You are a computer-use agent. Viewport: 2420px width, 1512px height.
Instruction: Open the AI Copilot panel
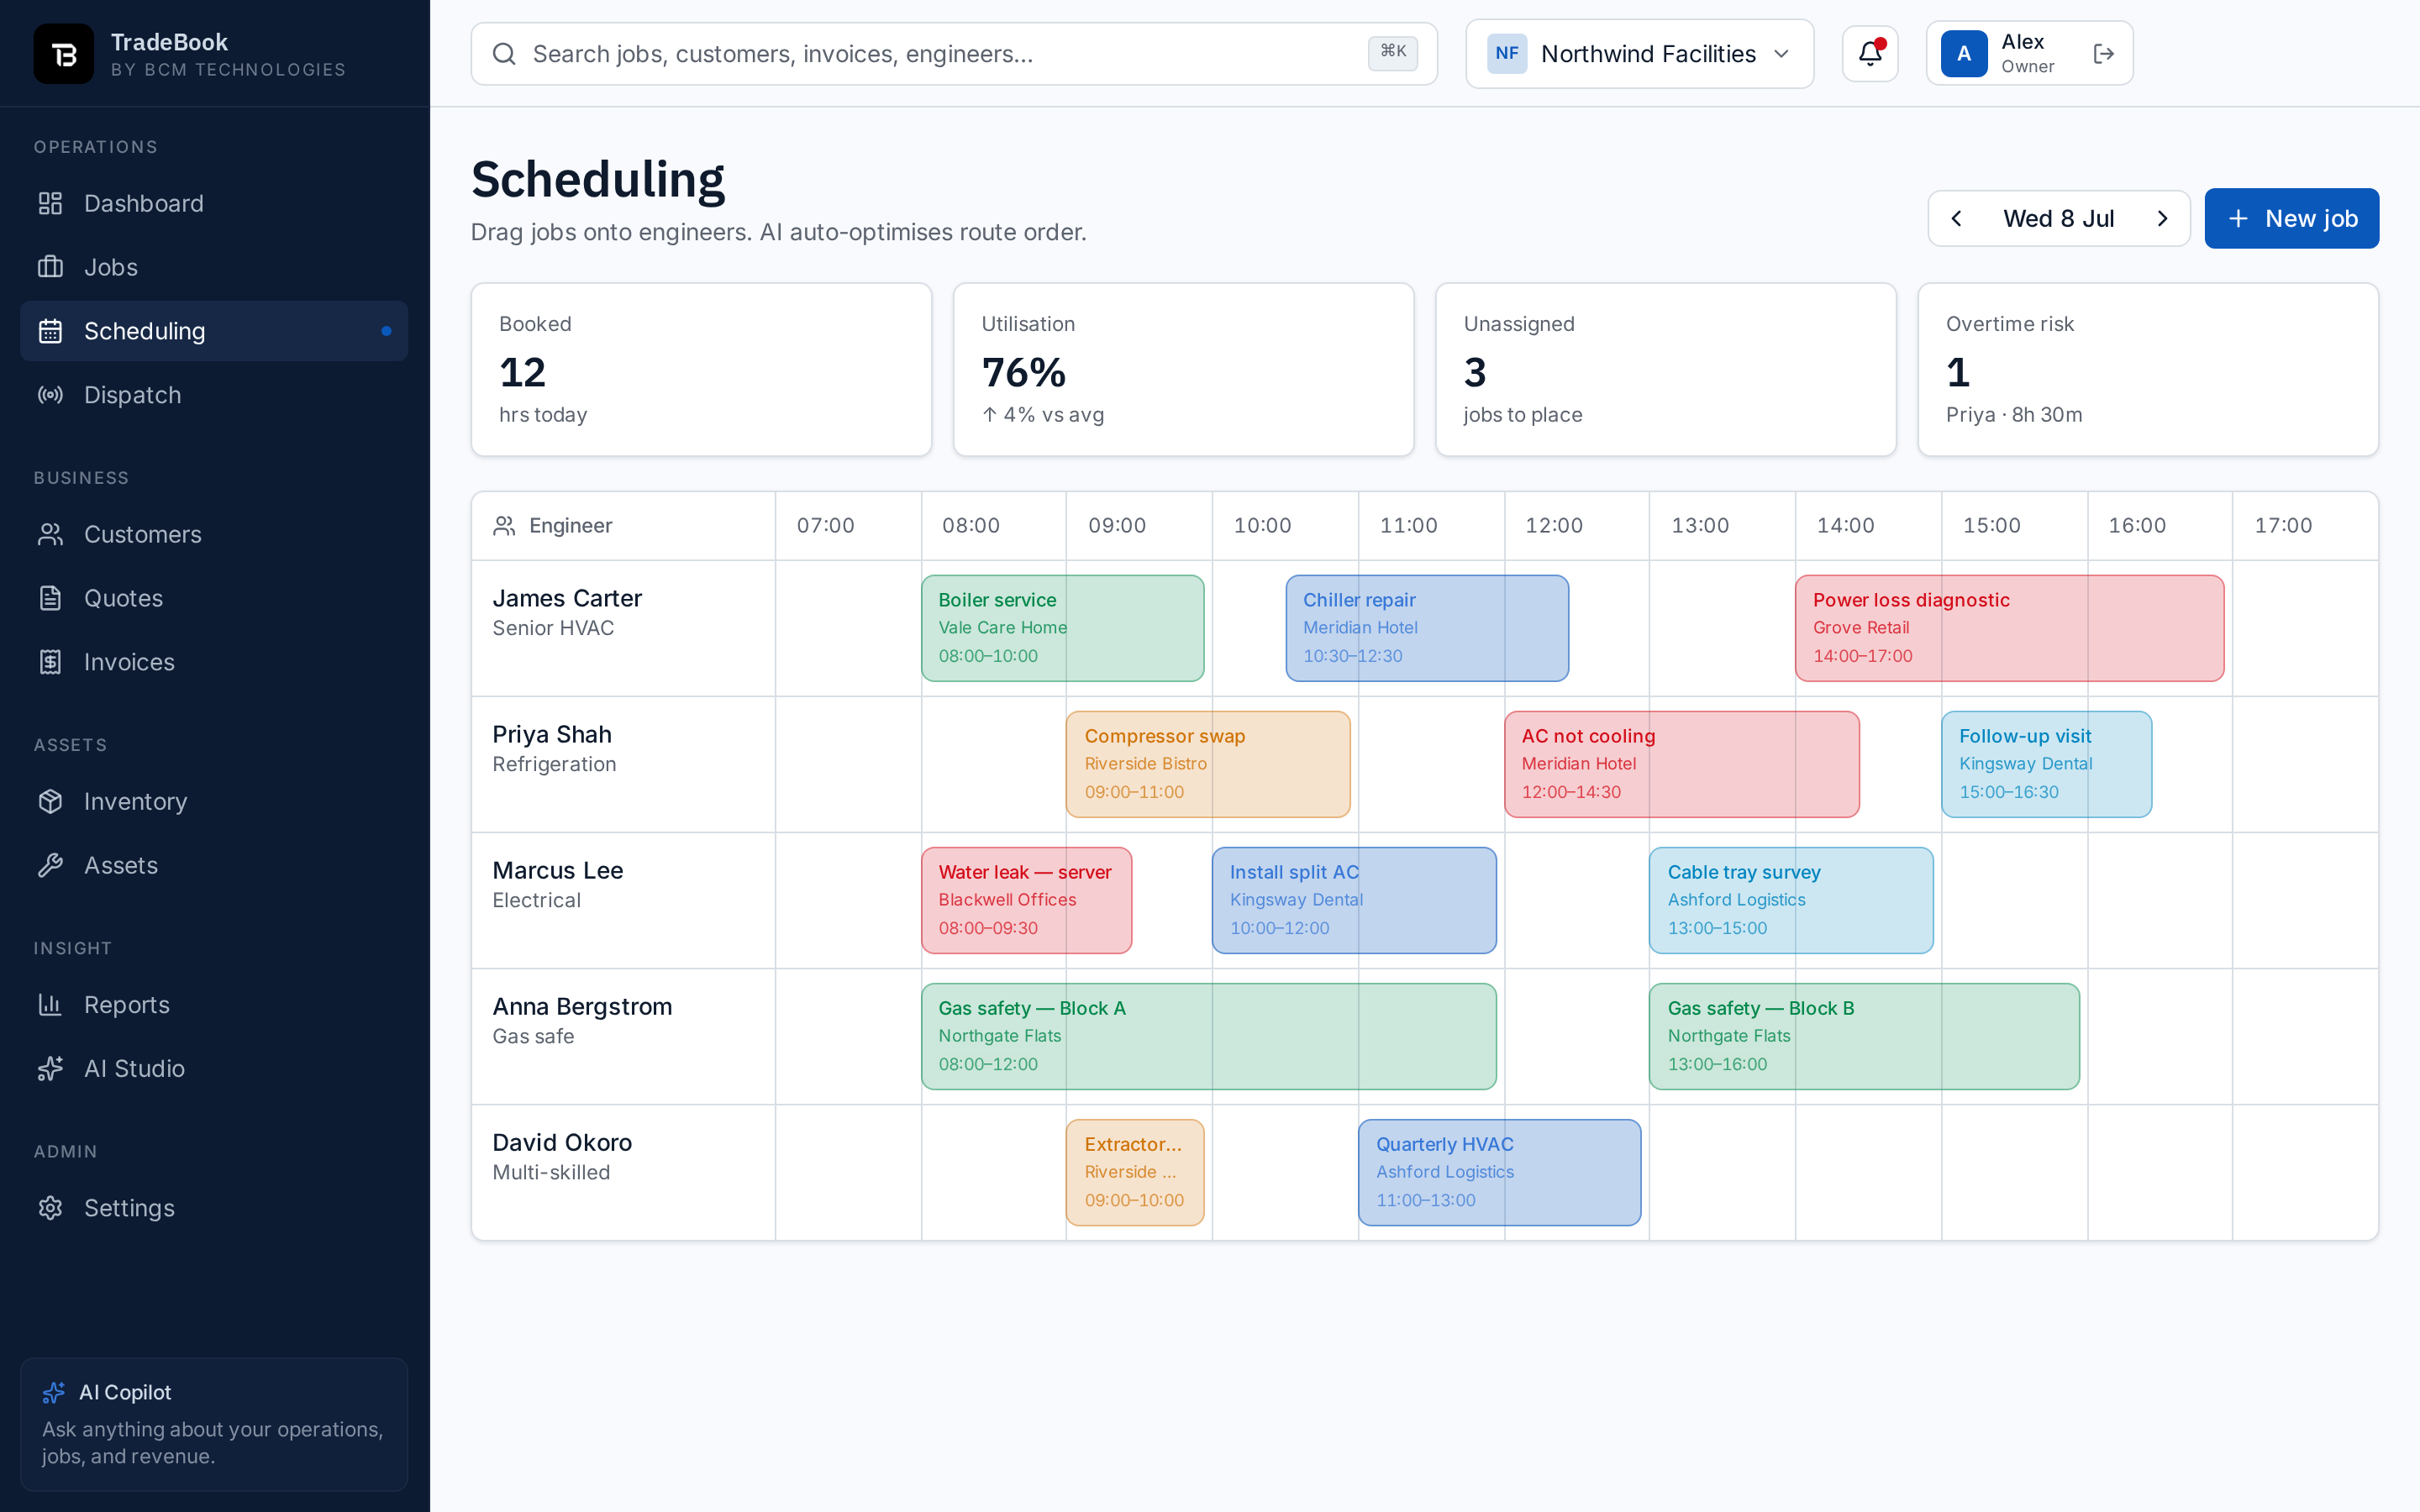(x=214, y=1424)
